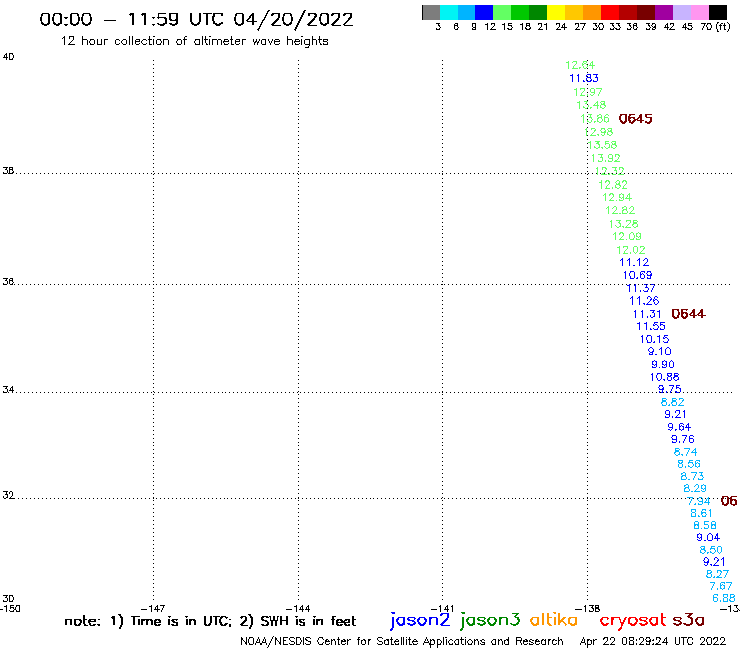Image resolution: width=740 pixels, height=650 pixels.
Task: Select the 12.02 wave height reading
Action: pos(631,250)
